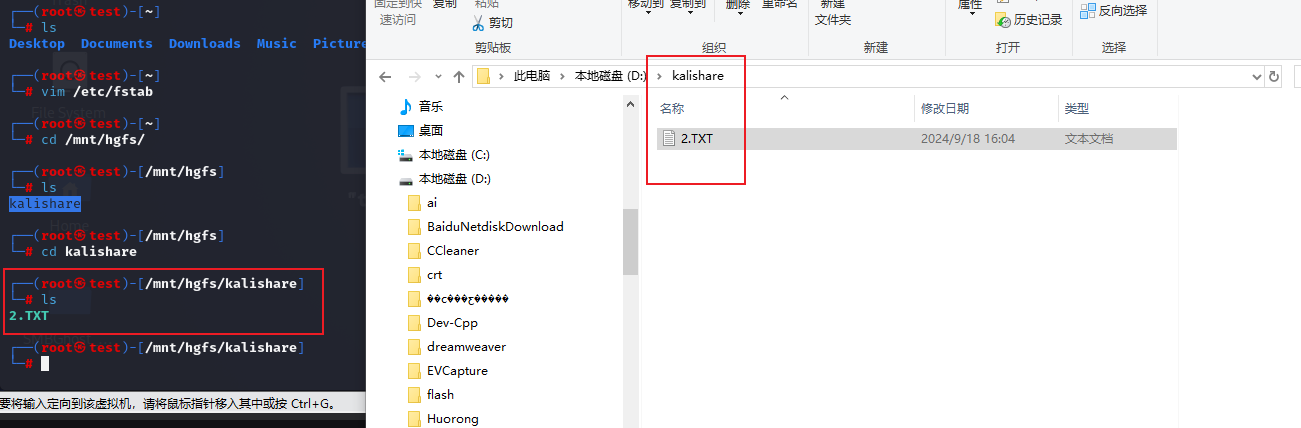Sort files by the 修改日期 column
This screenshot has height=428, width=1301.
coord(945,108)
